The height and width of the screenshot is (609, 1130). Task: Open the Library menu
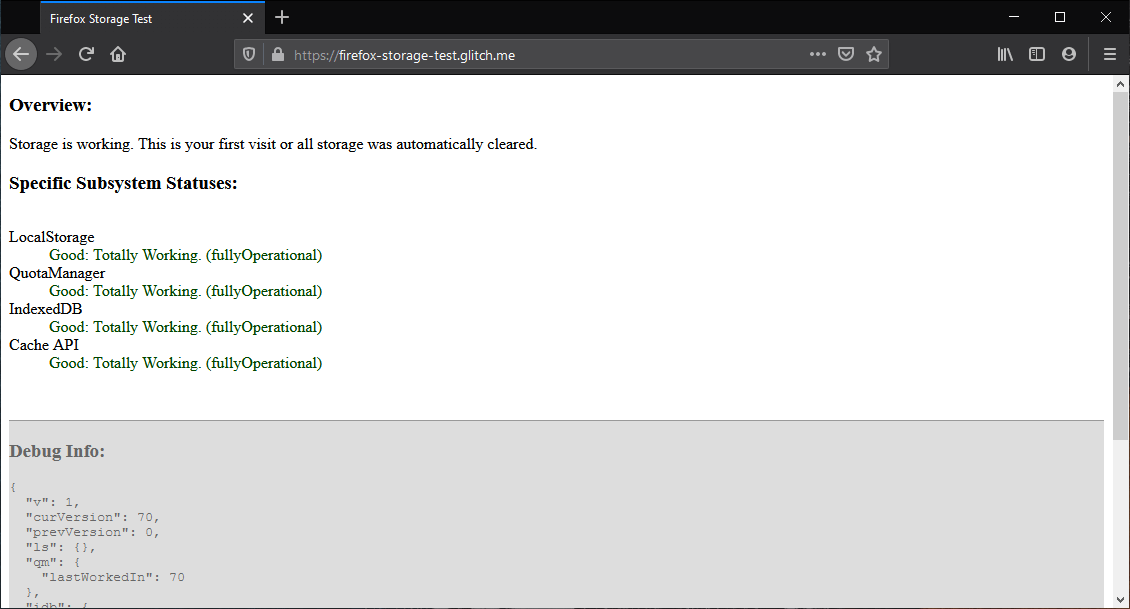coord(1005,55)
